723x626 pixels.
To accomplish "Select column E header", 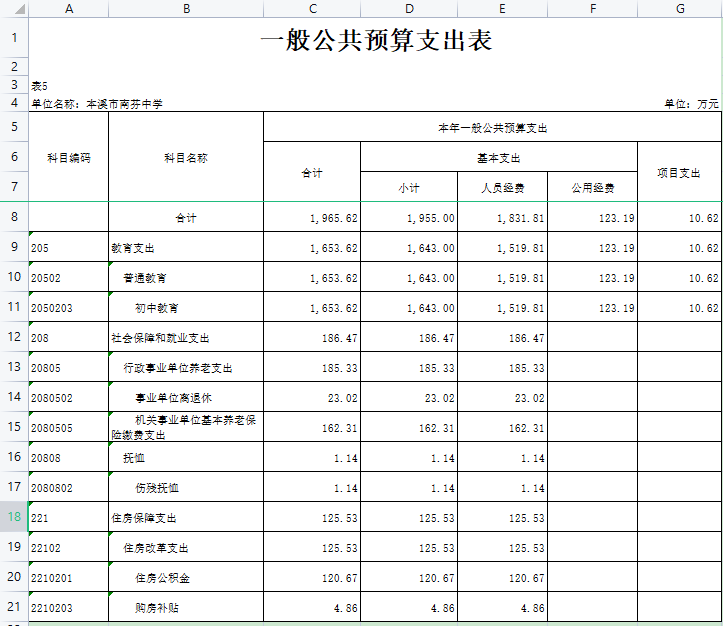I will click(502, 9).
